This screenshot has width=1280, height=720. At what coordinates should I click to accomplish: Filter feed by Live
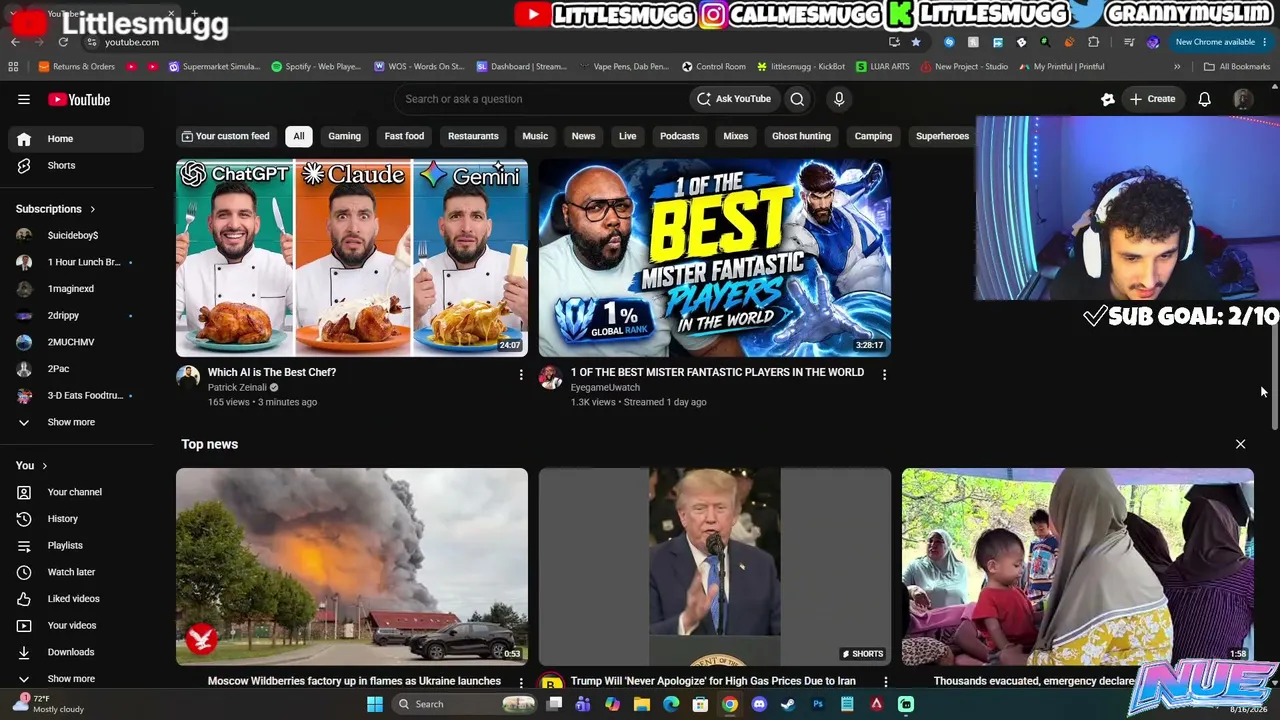click(x=627, y=136)
